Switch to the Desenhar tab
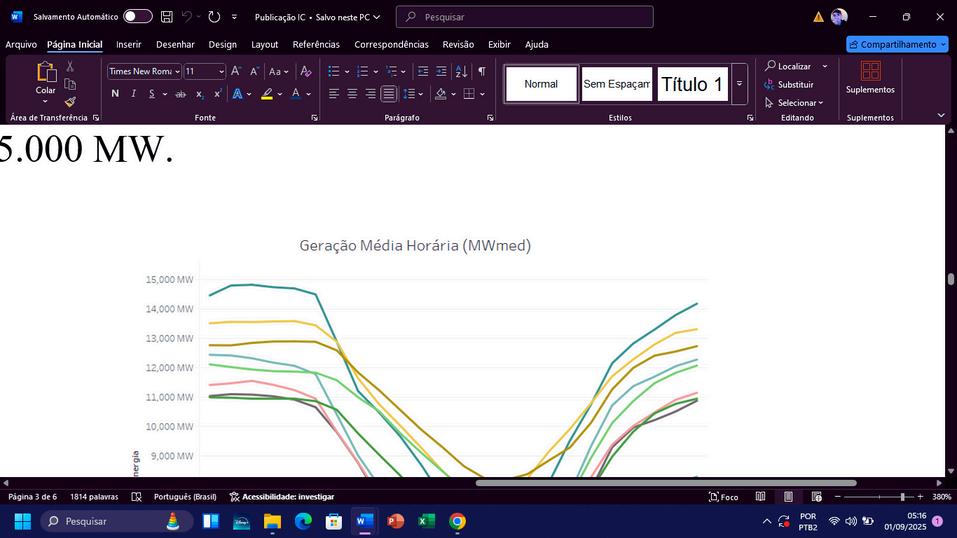Viewport: 957px width, 538px height. click(175, 45)
